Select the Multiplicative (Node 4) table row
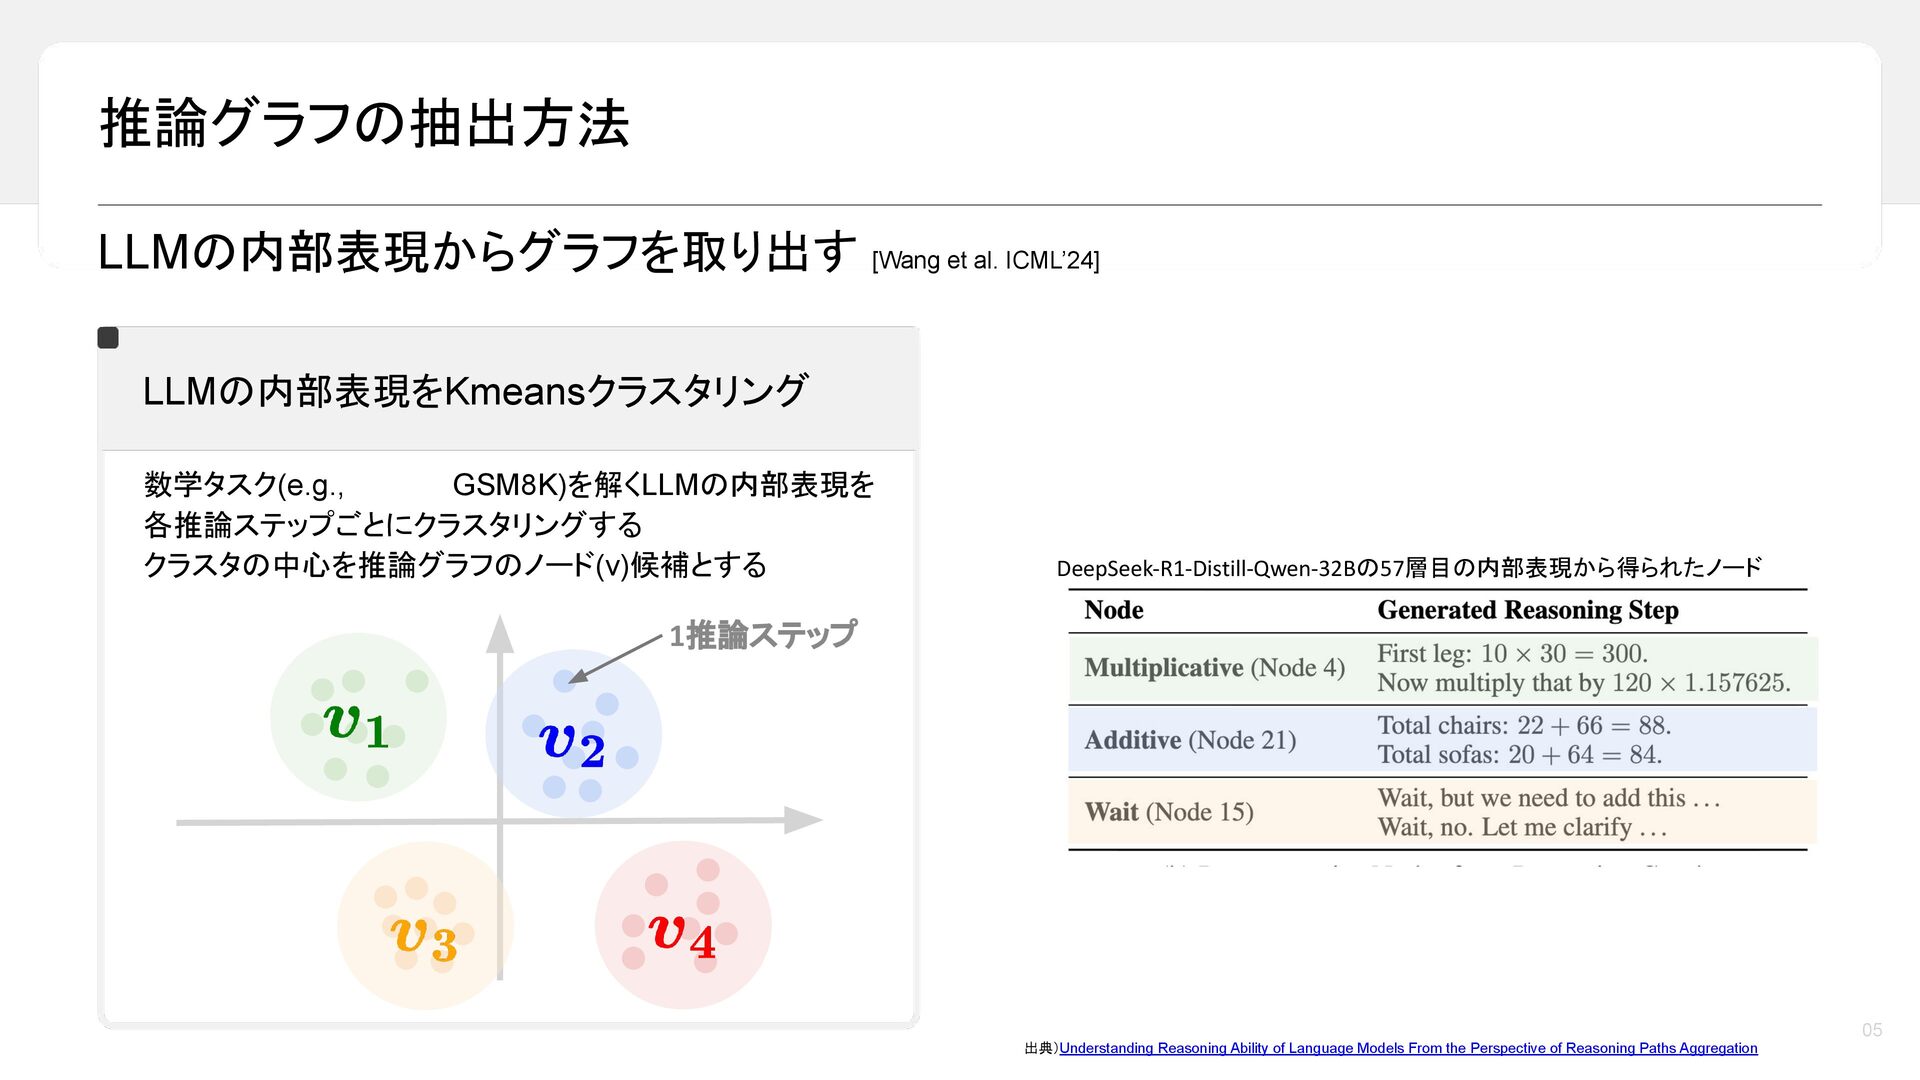This screenshot has width=1920, height=1080. tap(1214, 668)
